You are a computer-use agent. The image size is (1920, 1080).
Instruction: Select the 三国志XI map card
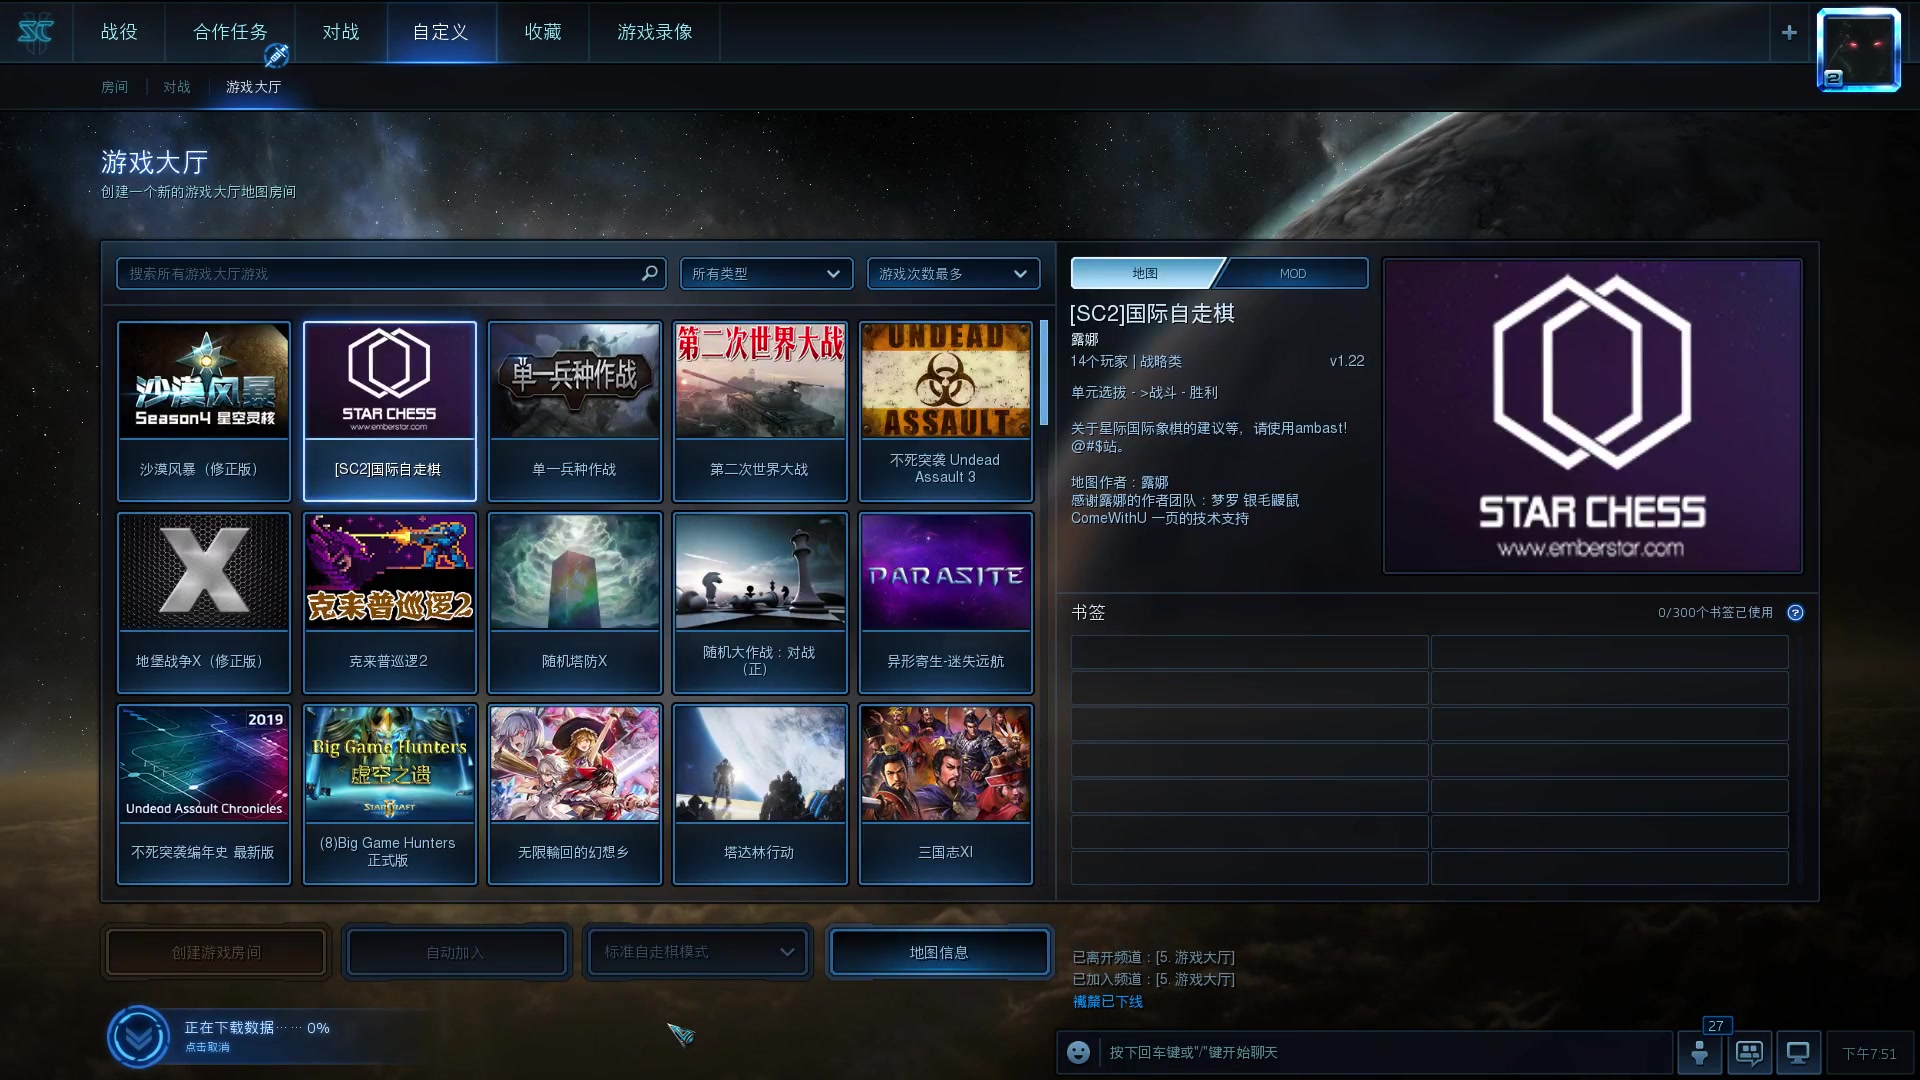(x=946, y=795)
